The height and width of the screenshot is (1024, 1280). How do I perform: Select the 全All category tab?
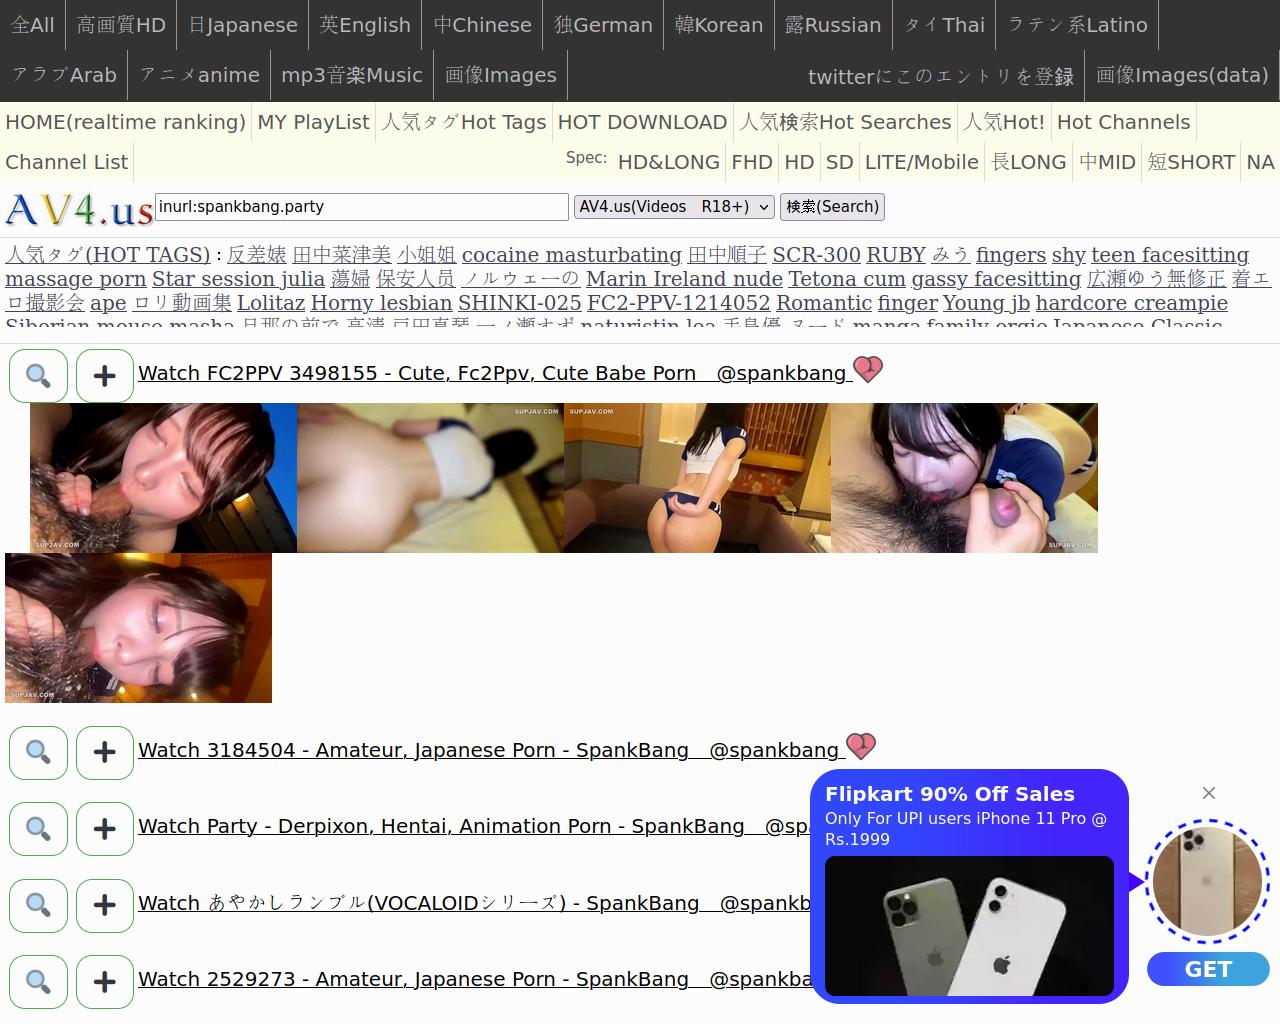[33, 25]
